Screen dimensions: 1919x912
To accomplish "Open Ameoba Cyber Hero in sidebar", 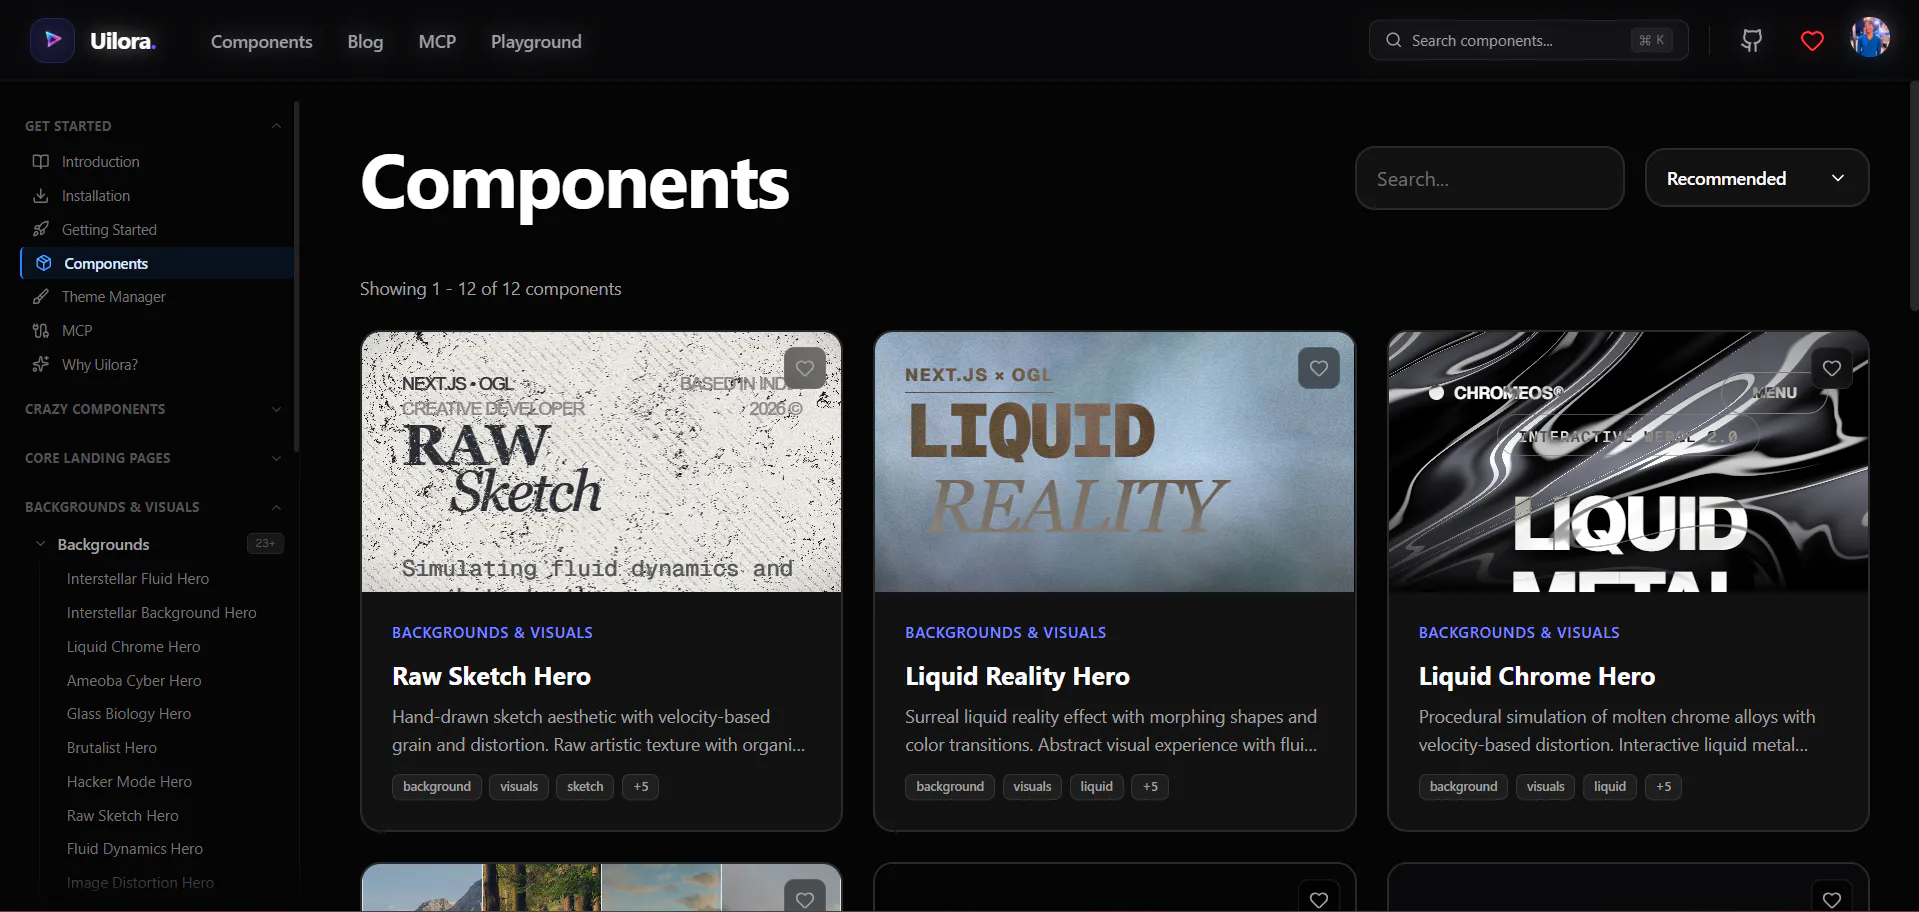I will (x=134, y=680).
